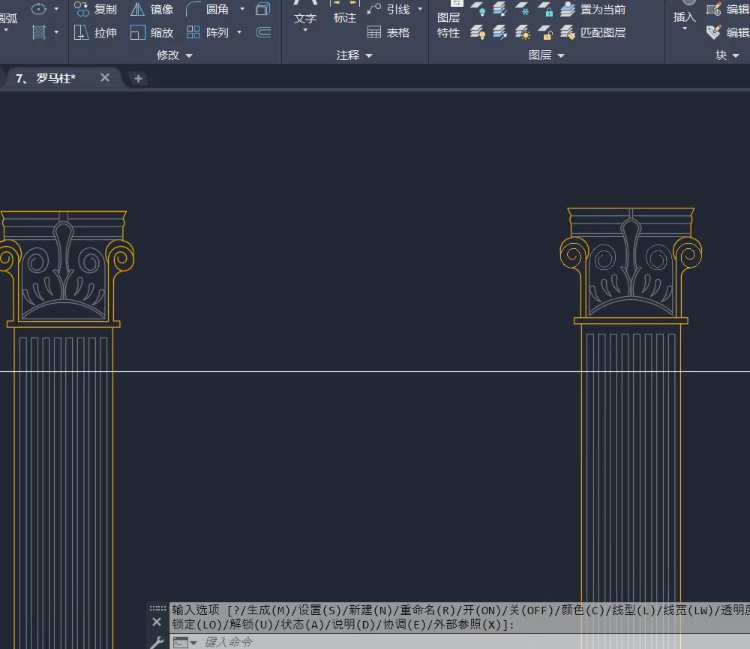Open the 圆角 Fillet dropdown arrow
Image resolution: width=750 pixels, height=649 pixels.
pos(242,9)
